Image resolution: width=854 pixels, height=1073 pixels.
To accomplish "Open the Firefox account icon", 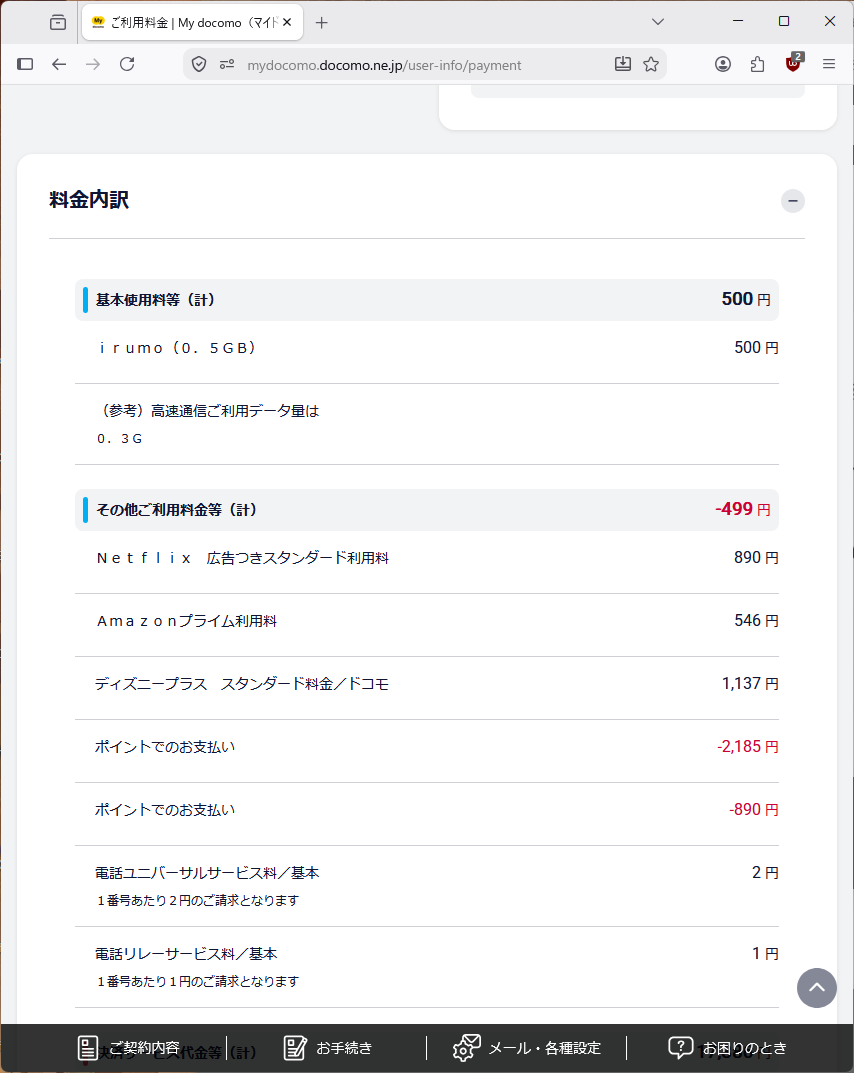I will [x=723, y=64].
